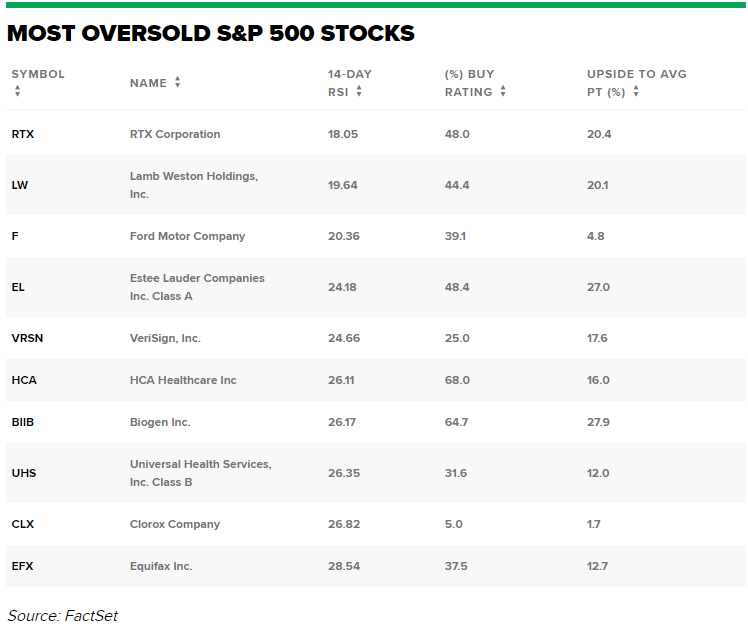Sort by Name using arrow icon
Image resolution: width=748 pixels, height=633 pixels.
click(x=177, y=82)
